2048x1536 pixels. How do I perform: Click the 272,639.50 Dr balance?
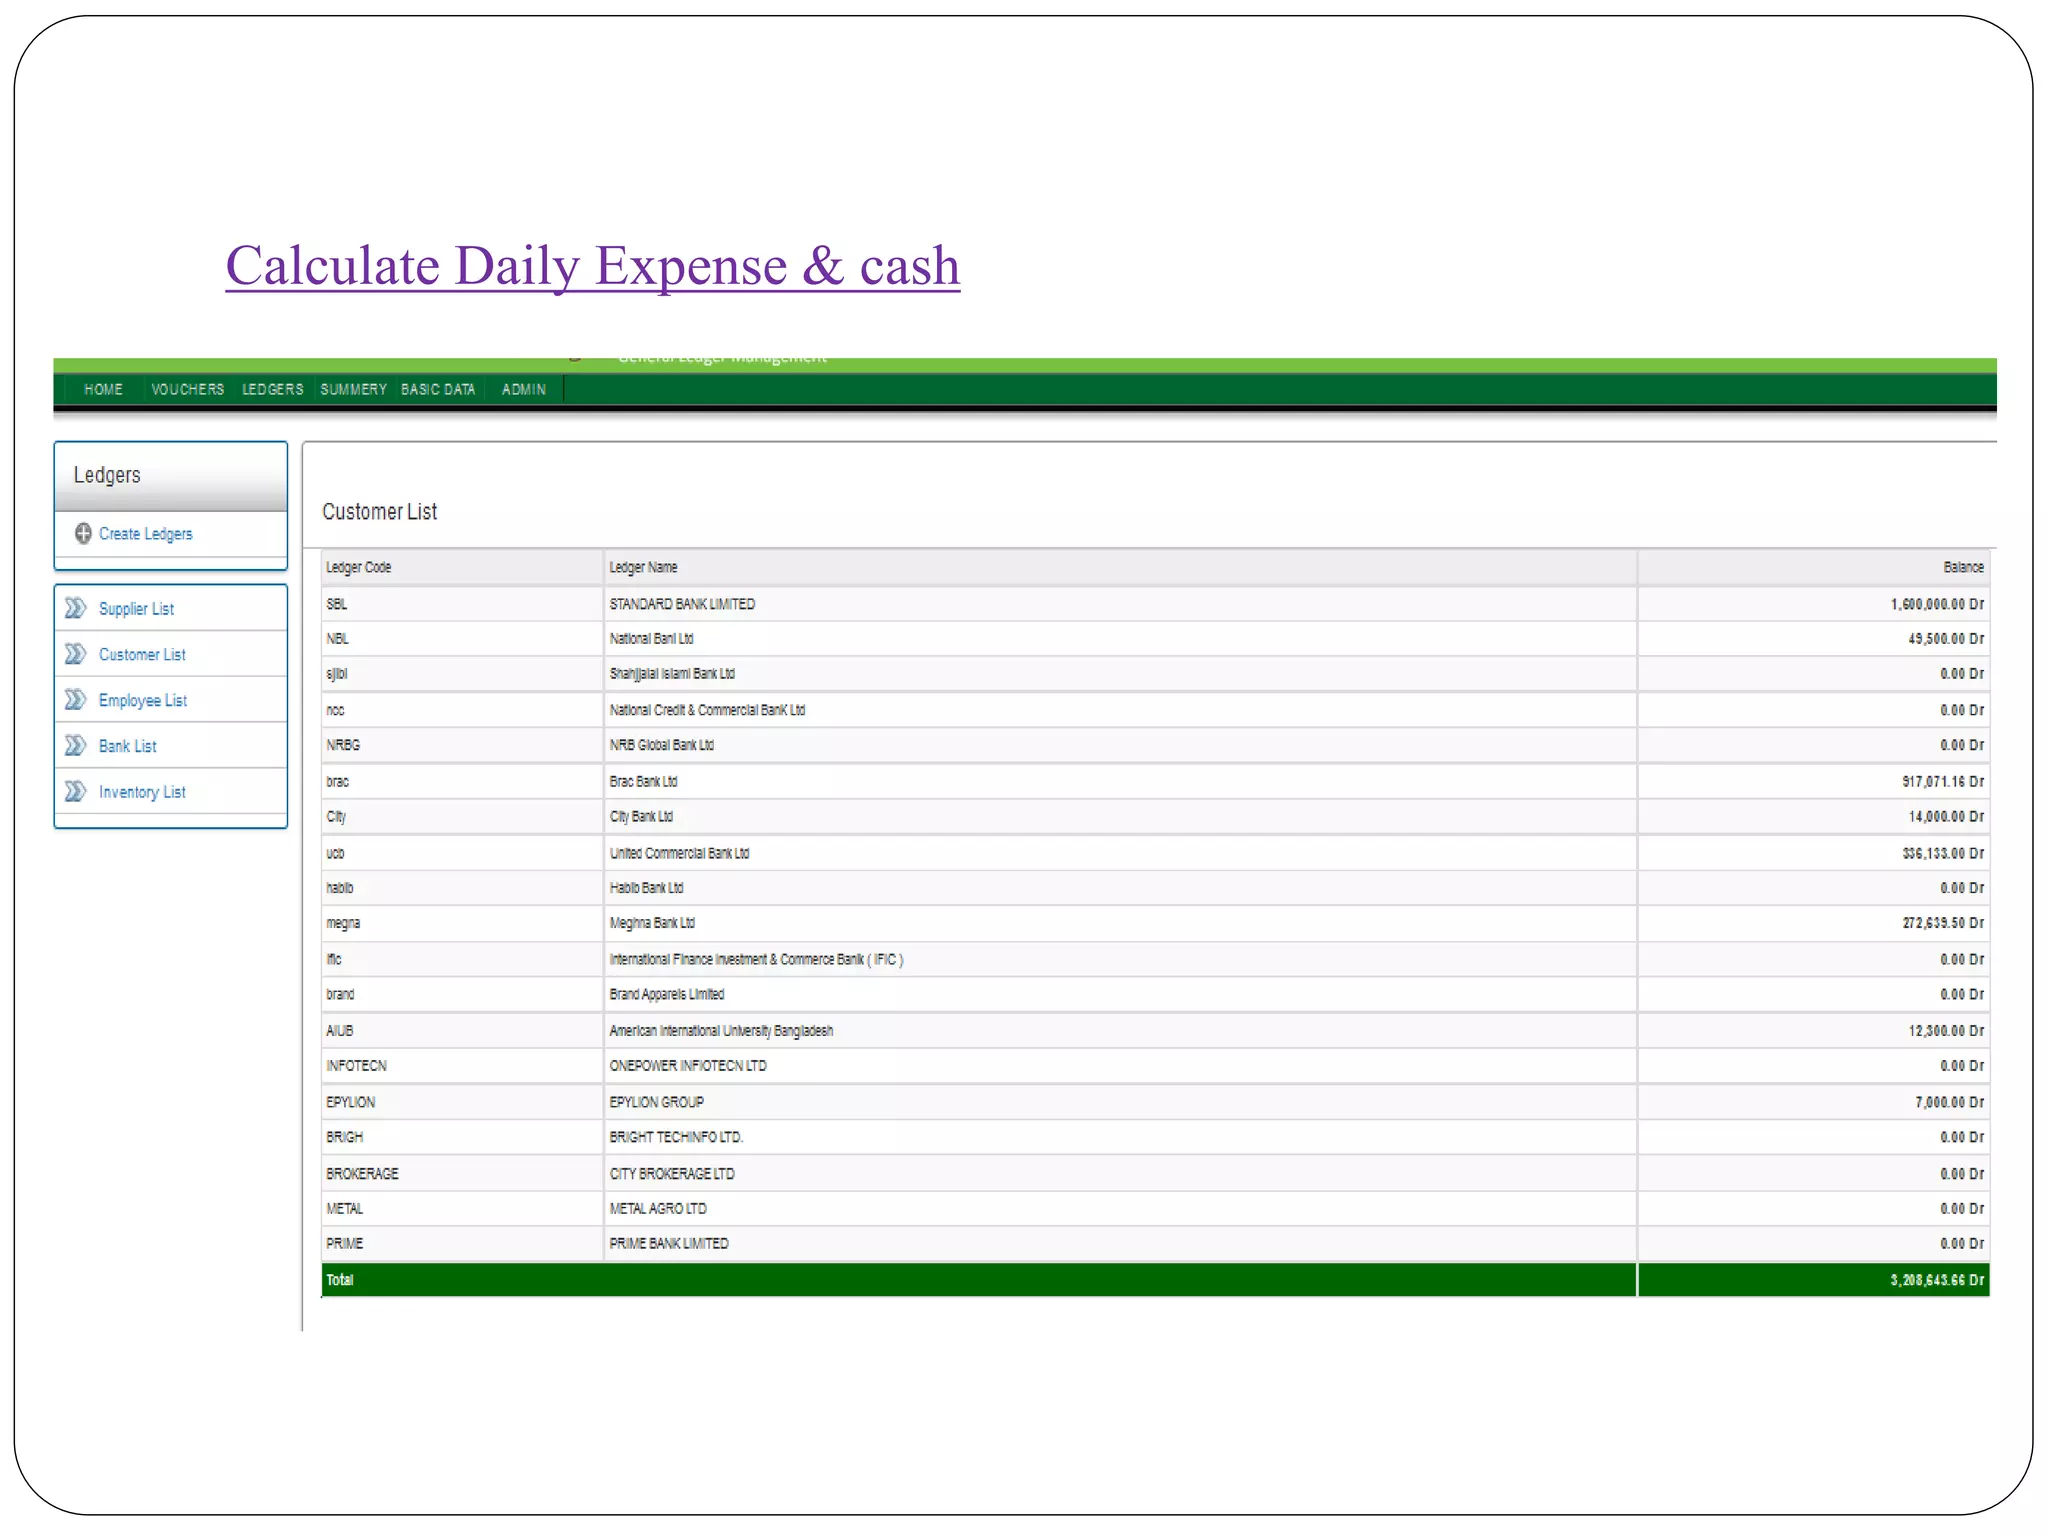point(1943,923)
